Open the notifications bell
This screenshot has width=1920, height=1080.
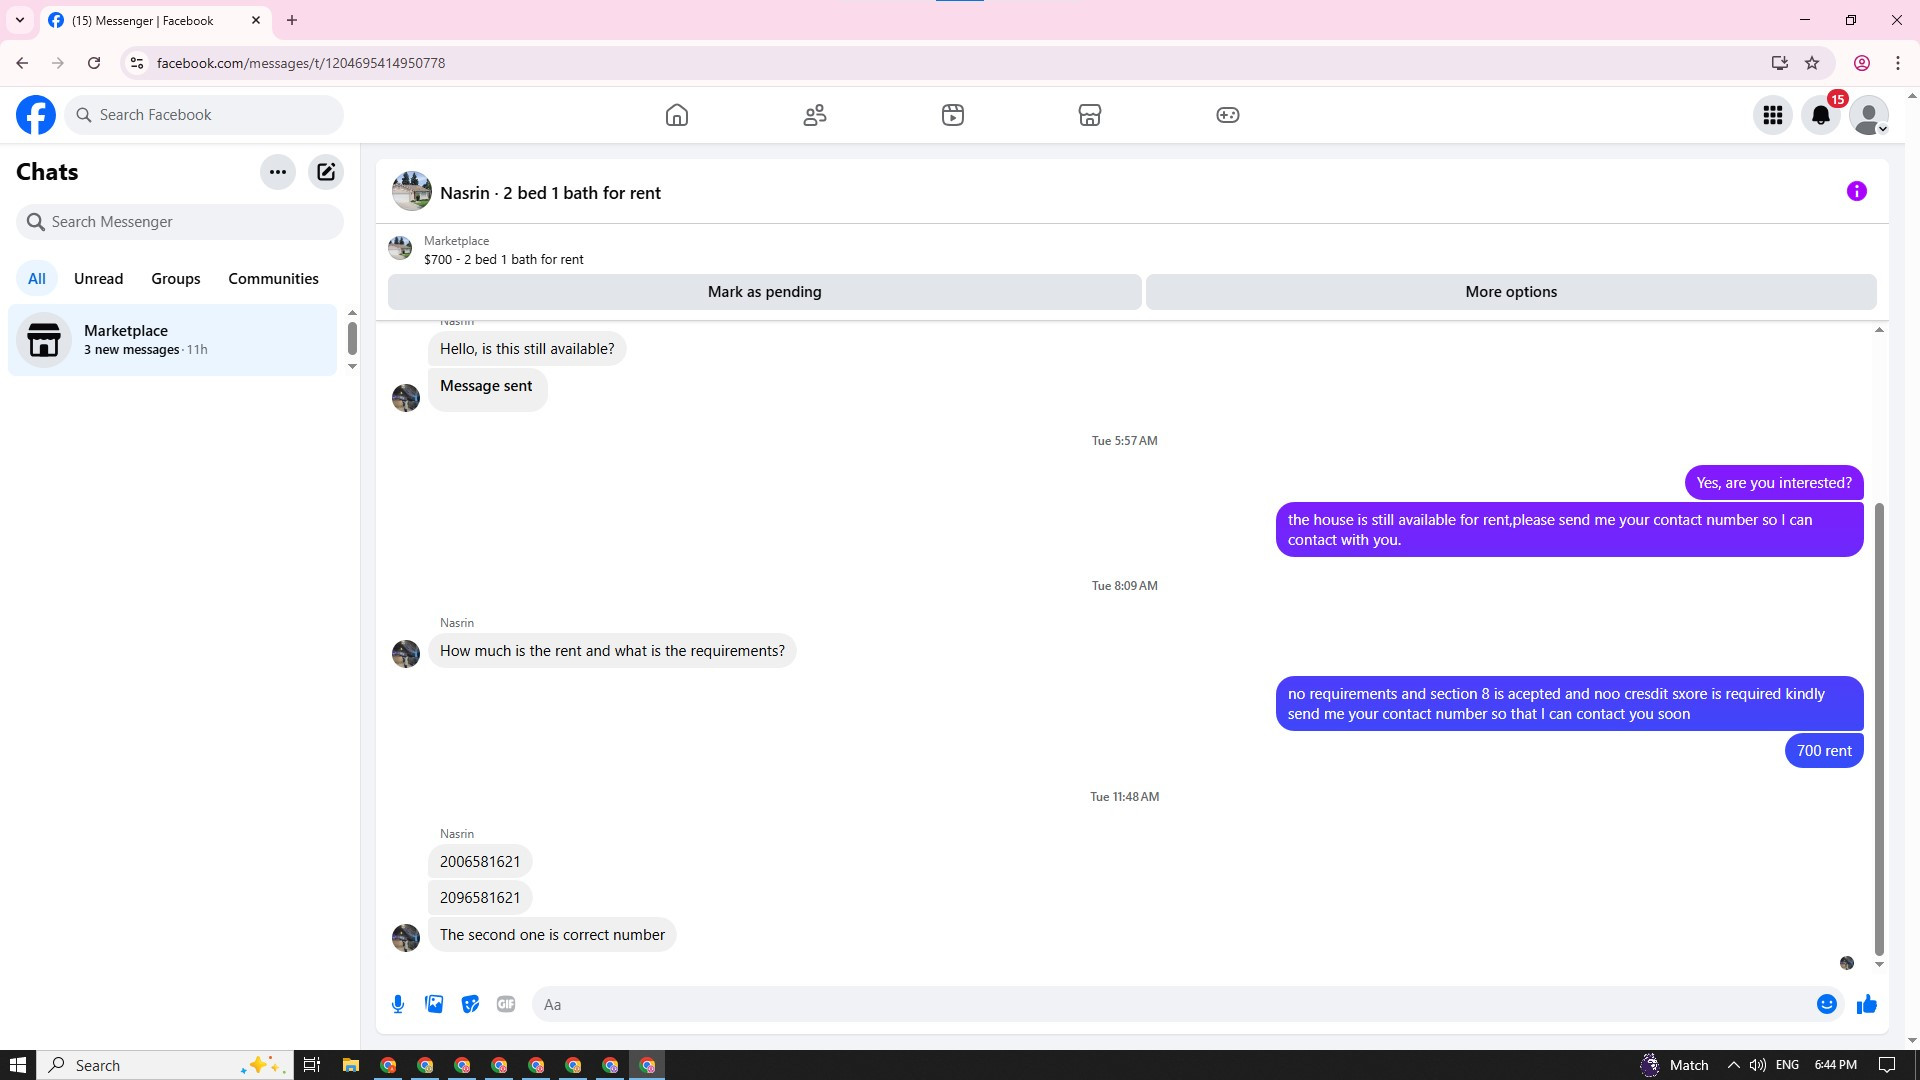[x=1820, y=115]
